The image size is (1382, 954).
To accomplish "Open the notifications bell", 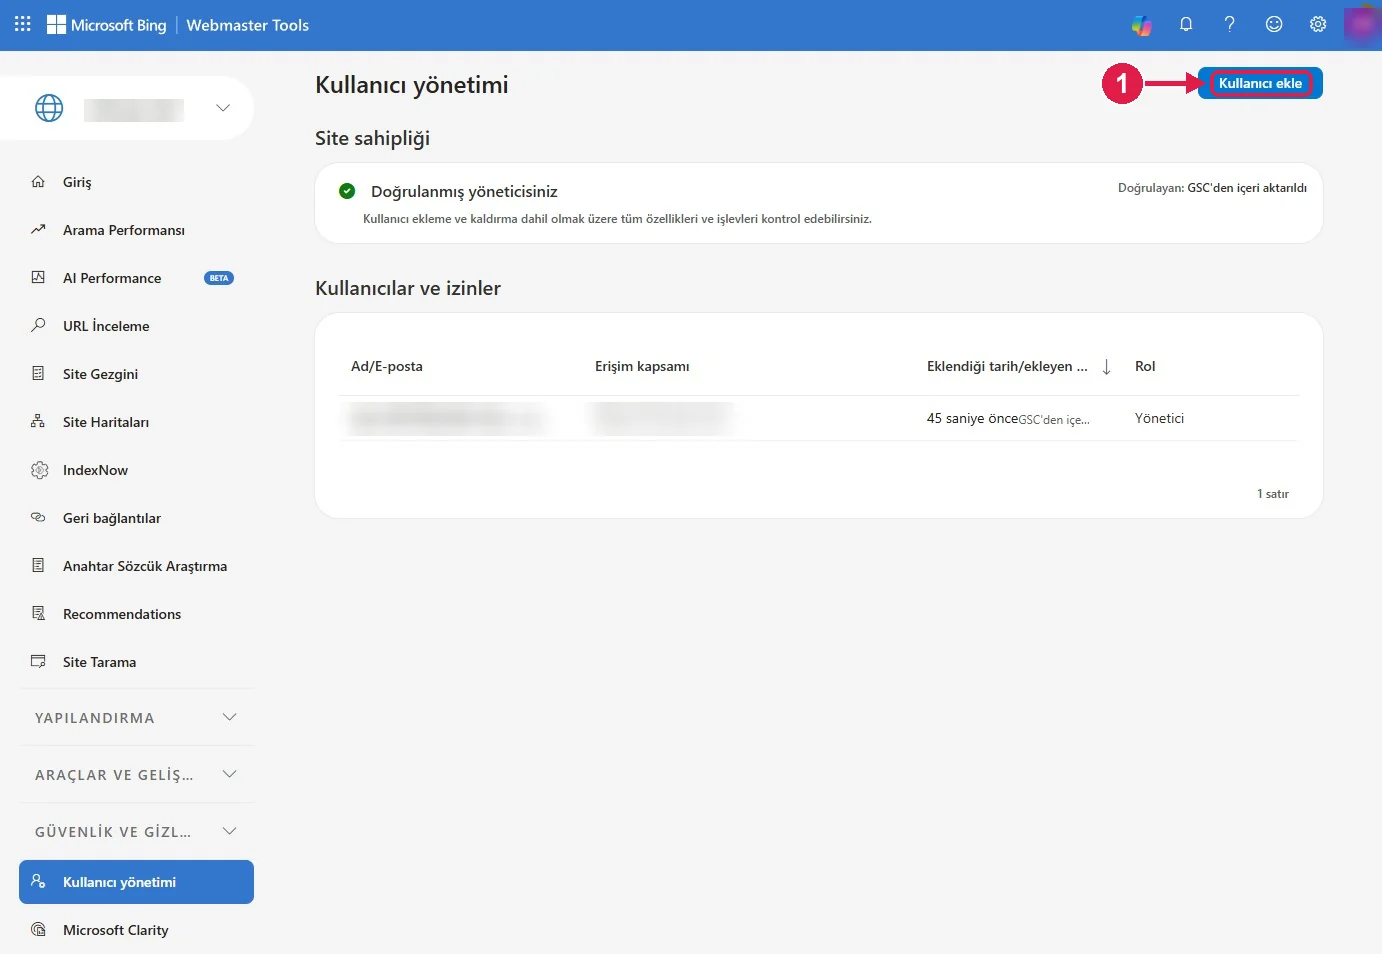I will click(1186, 24).
